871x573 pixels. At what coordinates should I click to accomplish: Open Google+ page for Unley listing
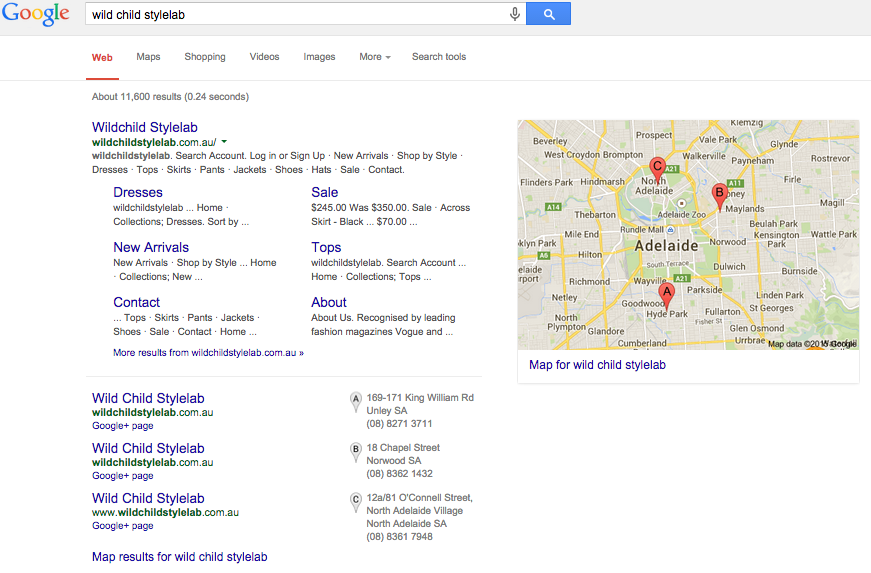coord(123,426)
